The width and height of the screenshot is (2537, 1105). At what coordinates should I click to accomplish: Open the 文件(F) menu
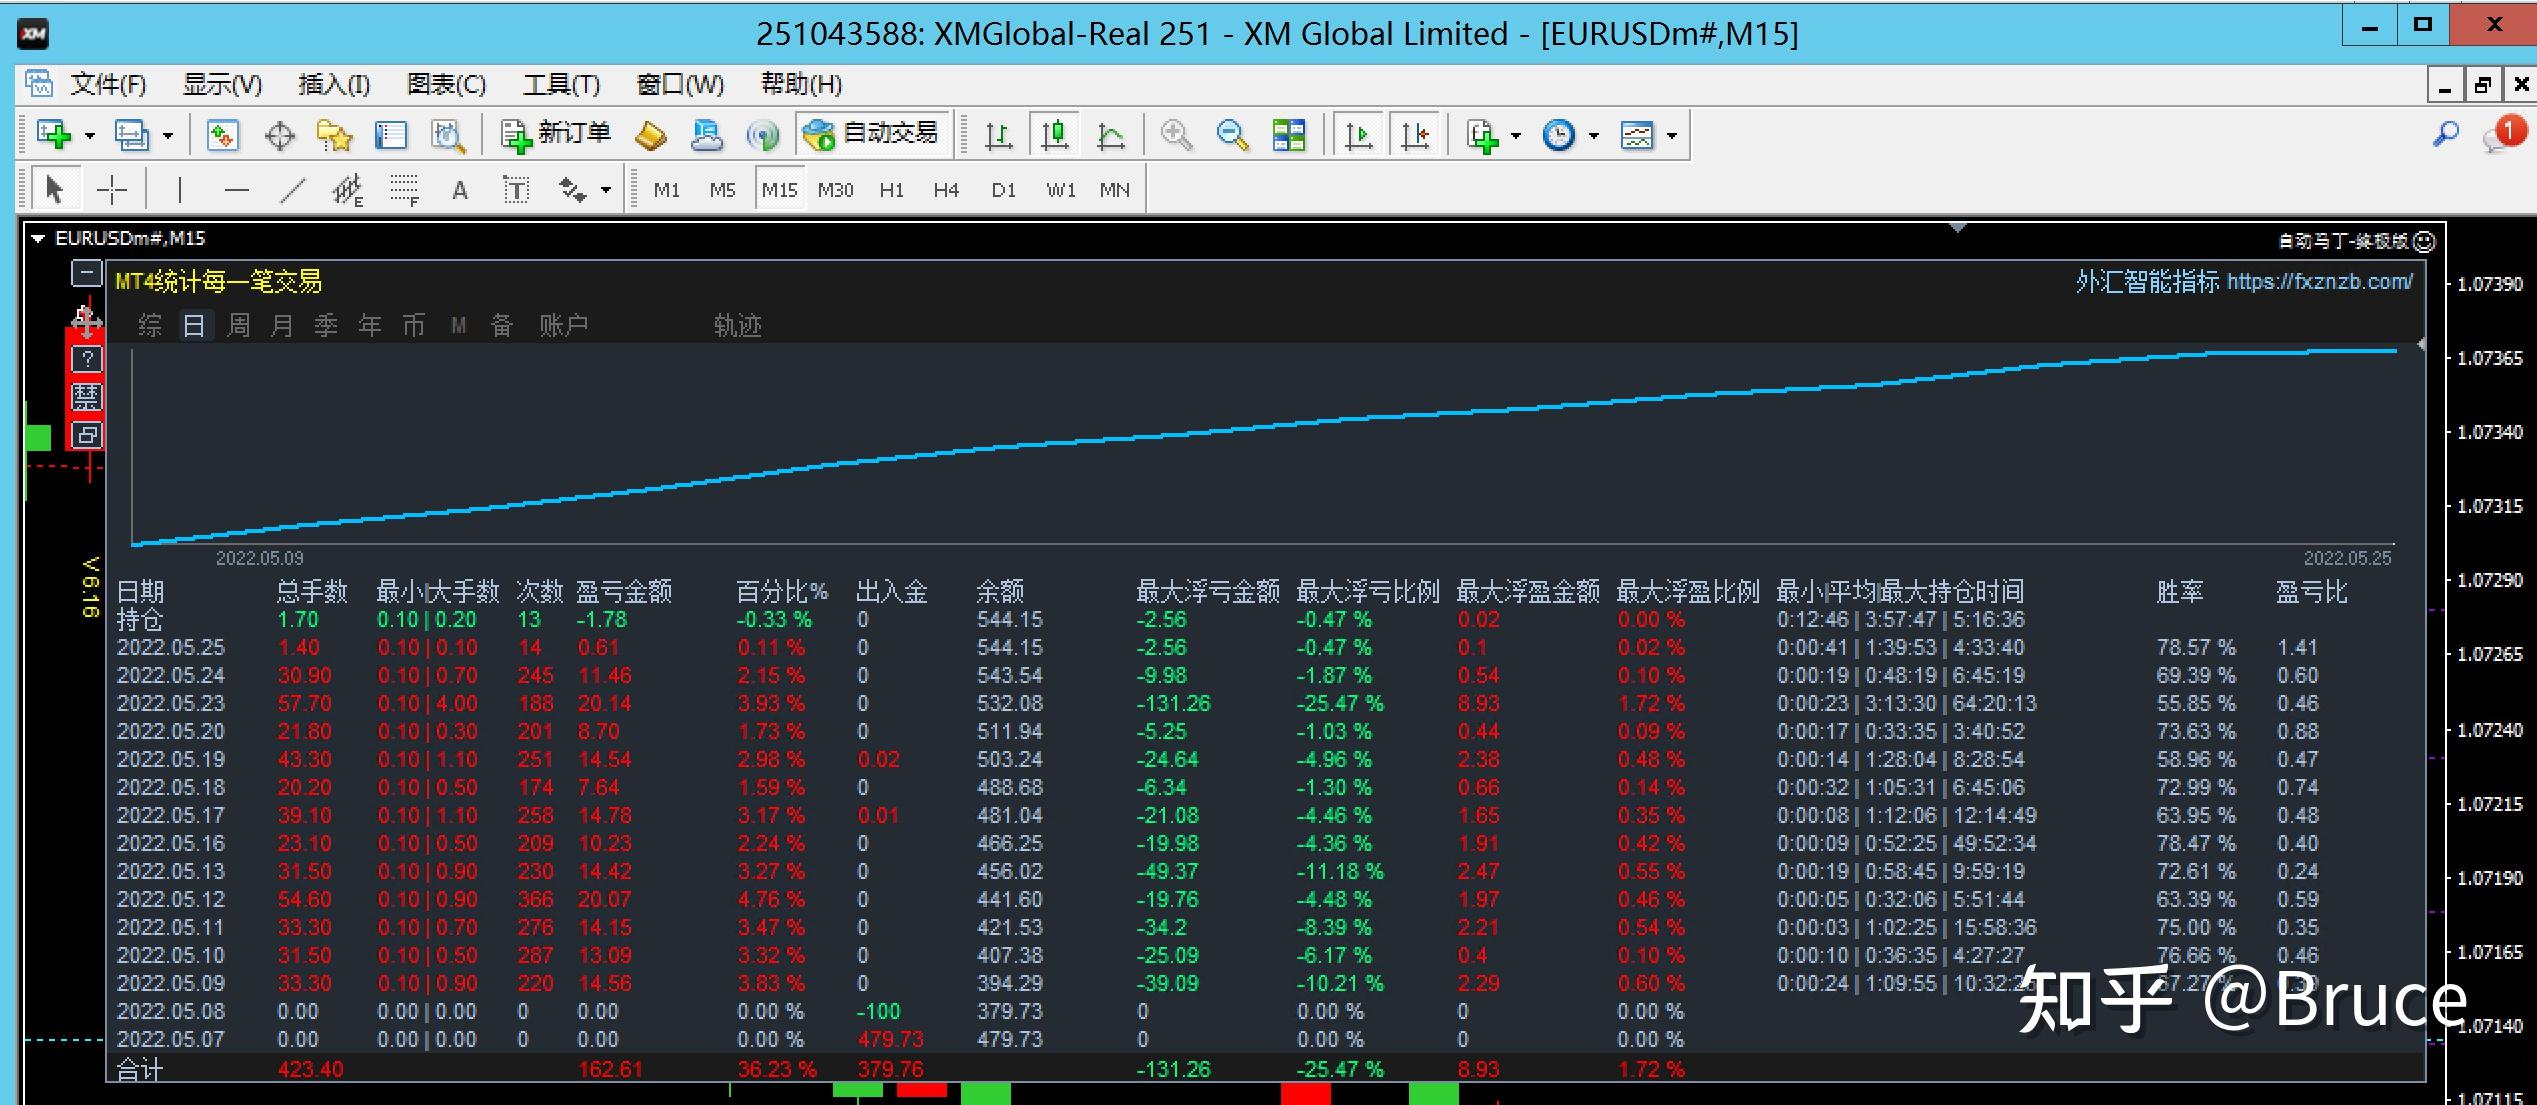click(108, 84)
